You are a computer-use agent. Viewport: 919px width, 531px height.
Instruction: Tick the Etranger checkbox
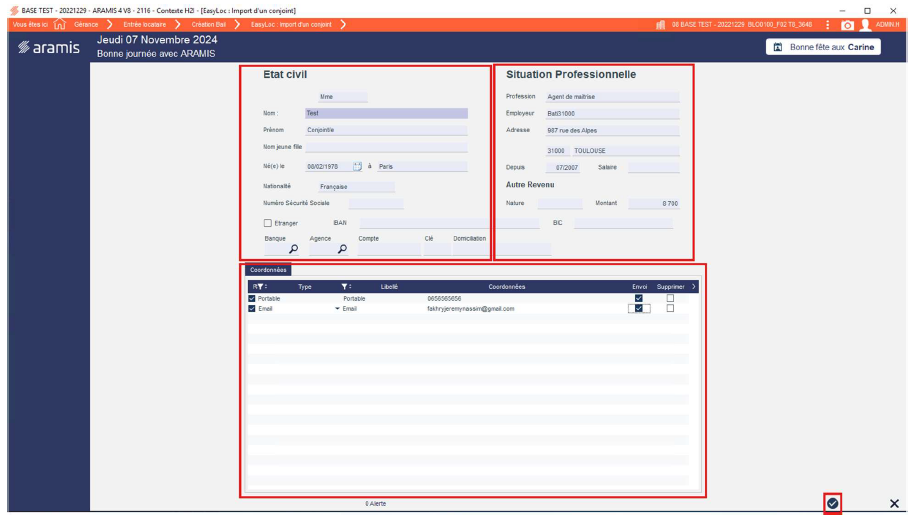click(268, 223)
